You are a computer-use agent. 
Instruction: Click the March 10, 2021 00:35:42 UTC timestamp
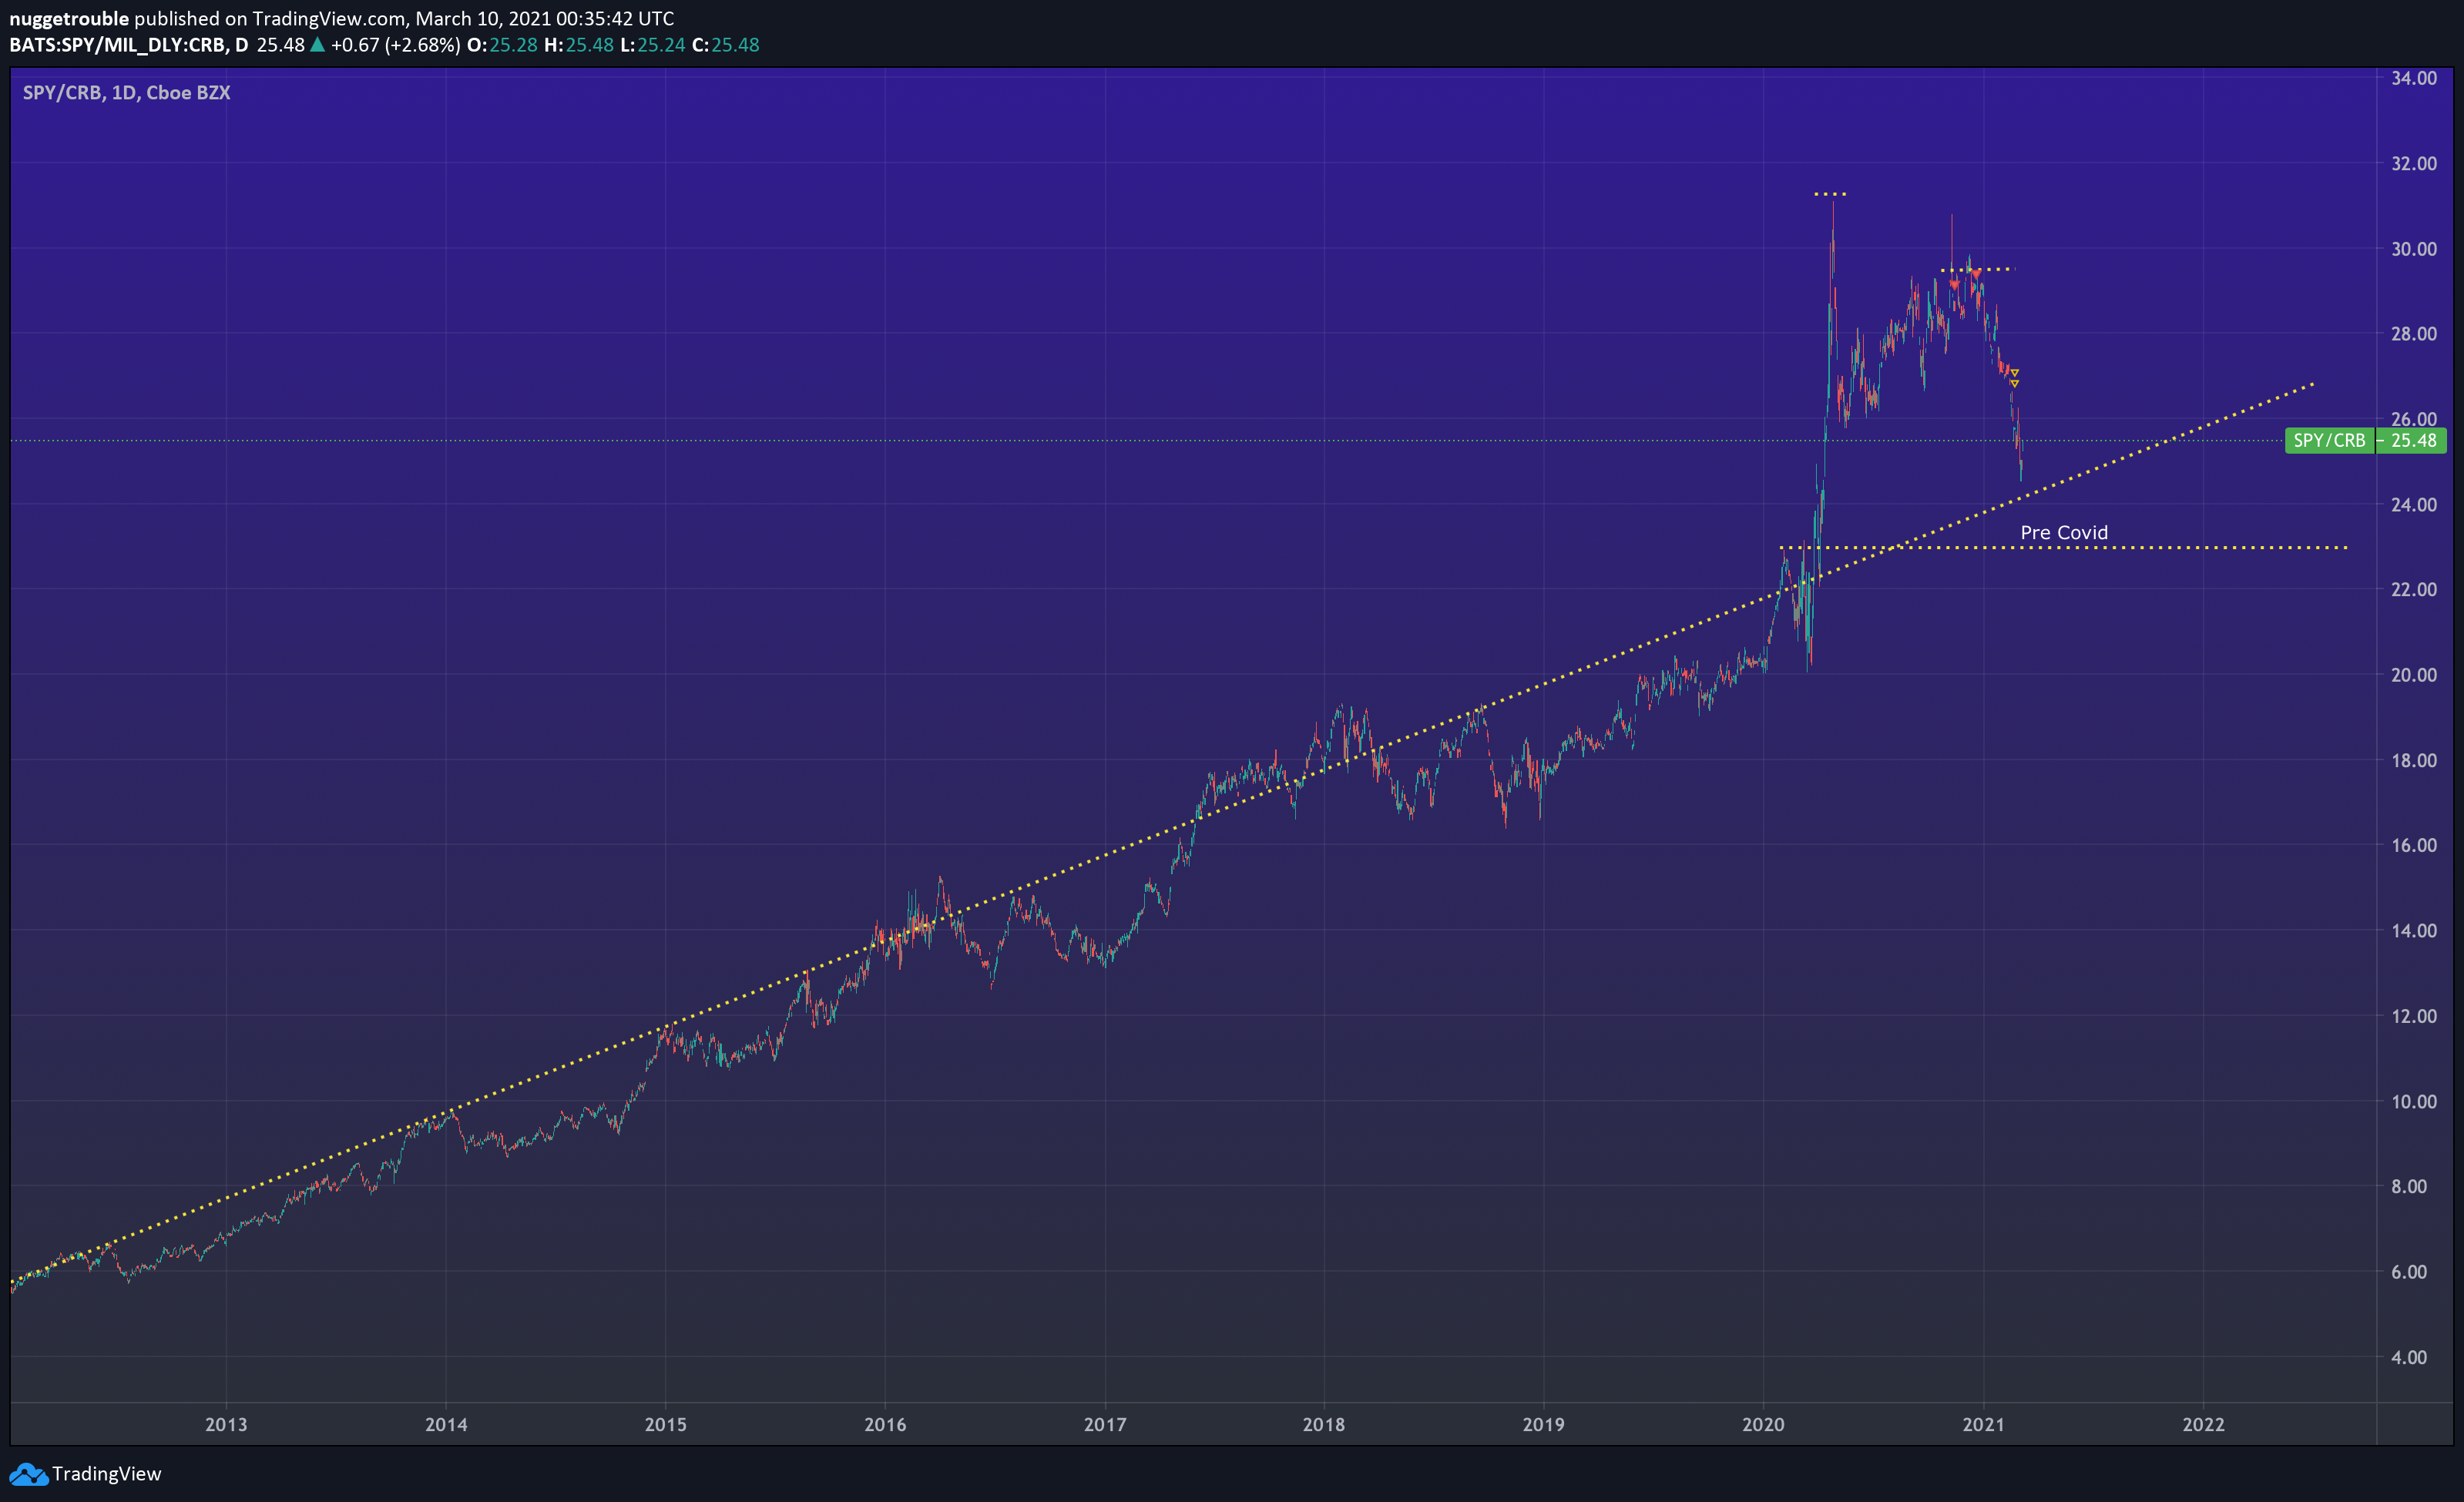coord(545,18)
